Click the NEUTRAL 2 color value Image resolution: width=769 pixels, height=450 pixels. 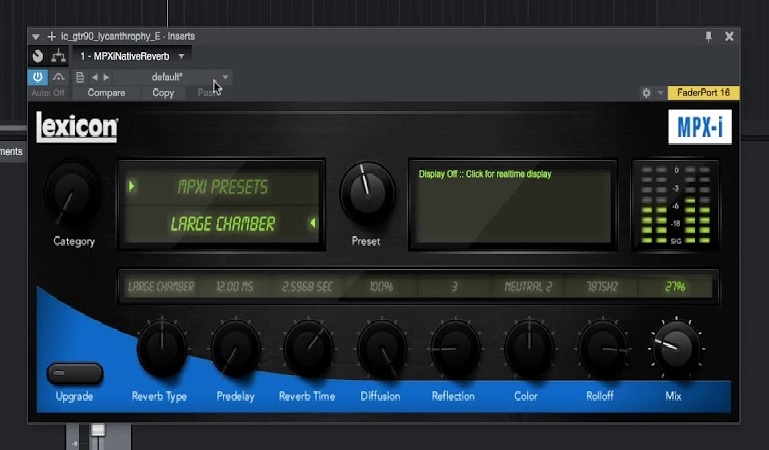point(528,287)
